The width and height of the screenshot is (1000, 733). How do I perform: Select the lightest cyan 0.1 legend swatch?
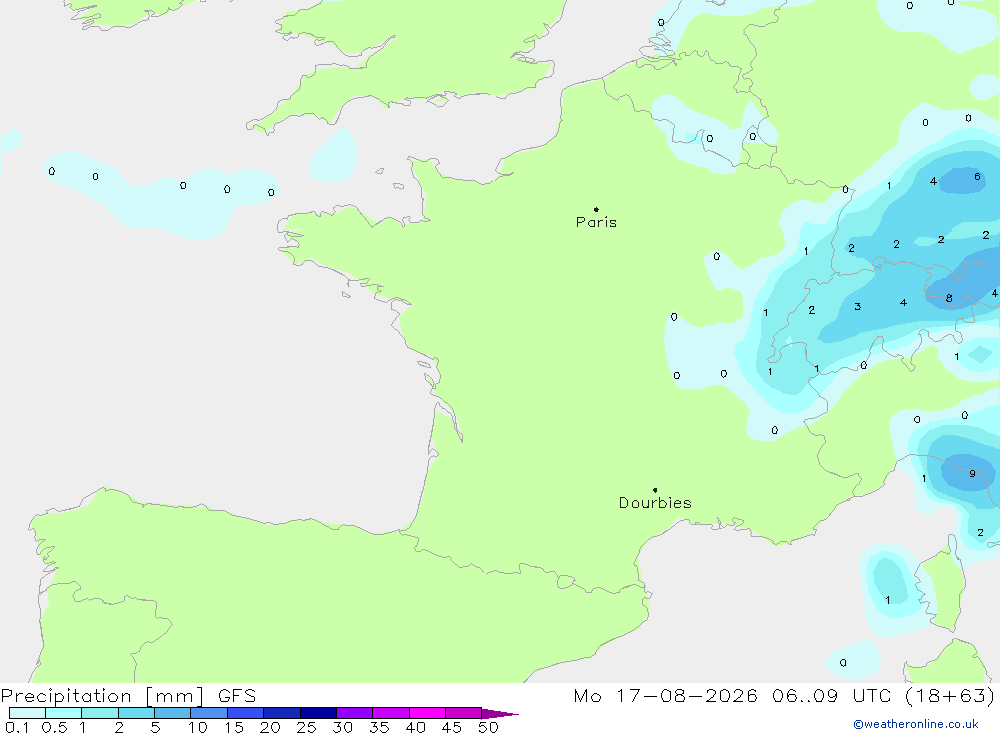tap(27, 713)
